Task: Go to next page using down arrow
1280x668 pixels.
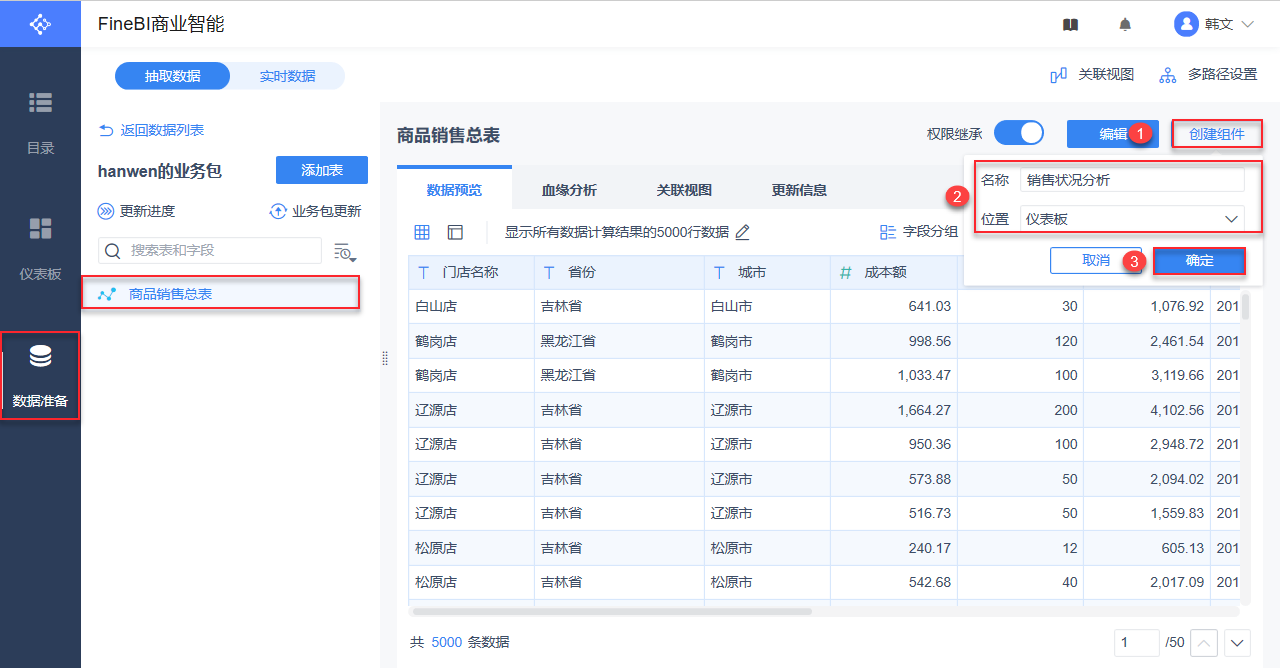Action: [x=1238, y=643]
